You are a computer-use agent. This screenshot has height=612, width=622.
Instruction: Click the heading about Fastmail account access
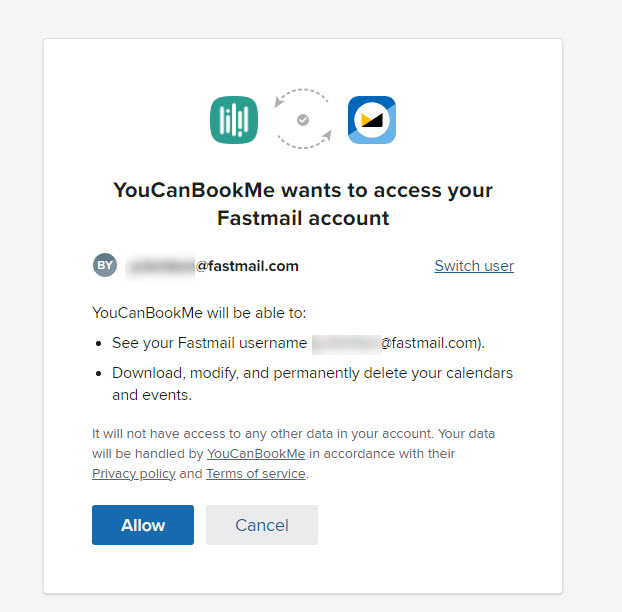click(303, 203)
